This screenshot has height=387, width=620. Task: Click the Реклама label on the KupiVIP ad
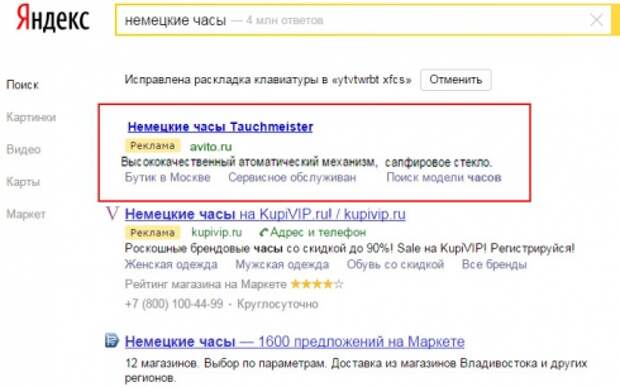[x=153, y=232]
